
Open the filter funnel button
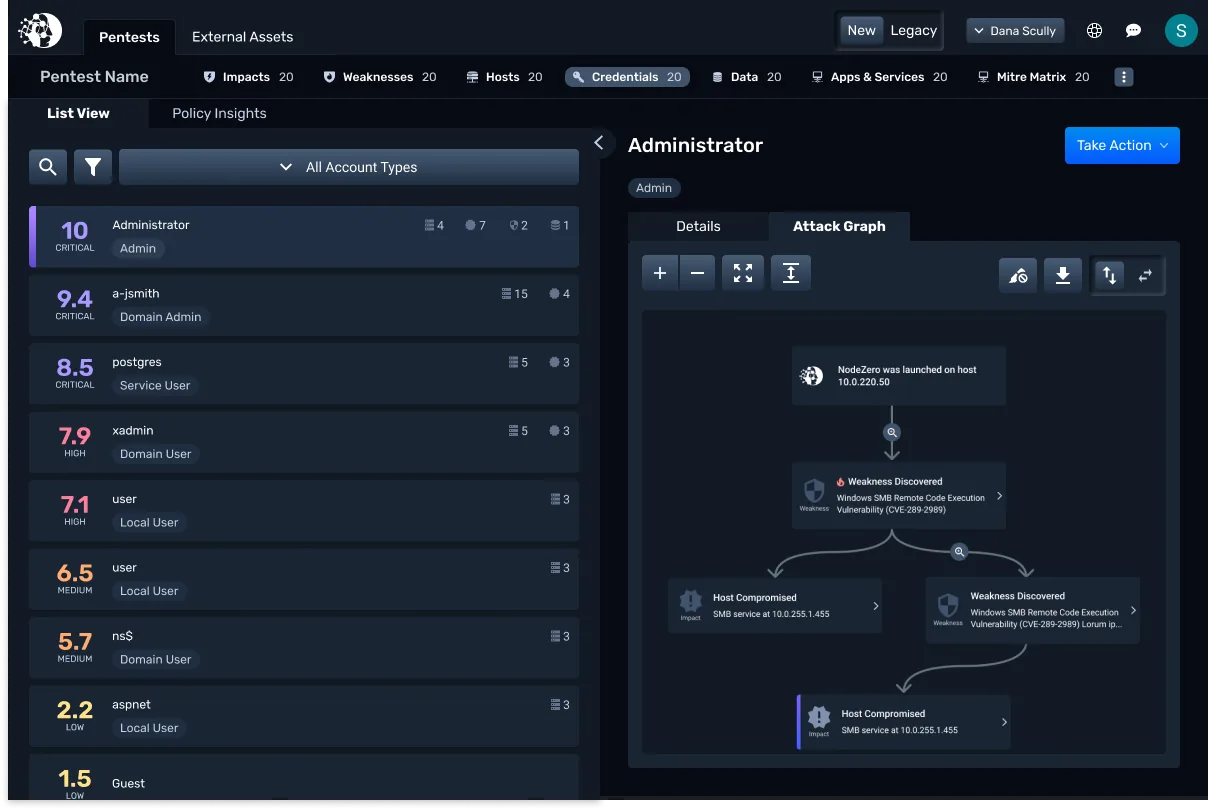[93, 167]
